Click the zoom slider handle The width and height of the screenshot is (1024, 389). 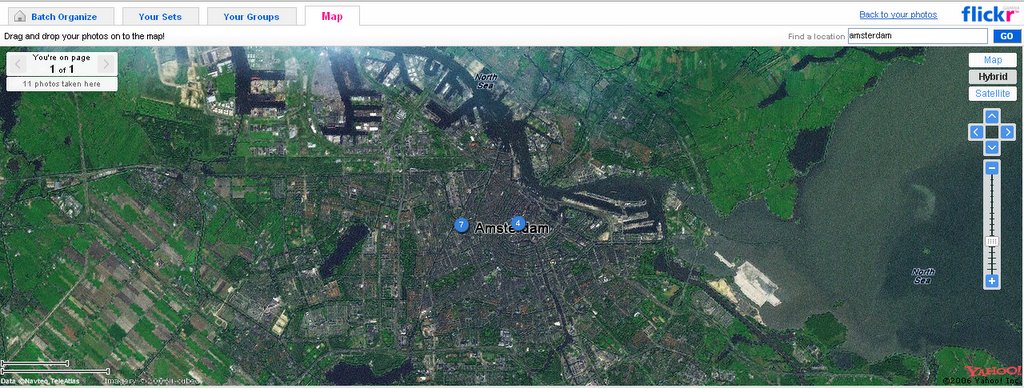click(991, 241)
